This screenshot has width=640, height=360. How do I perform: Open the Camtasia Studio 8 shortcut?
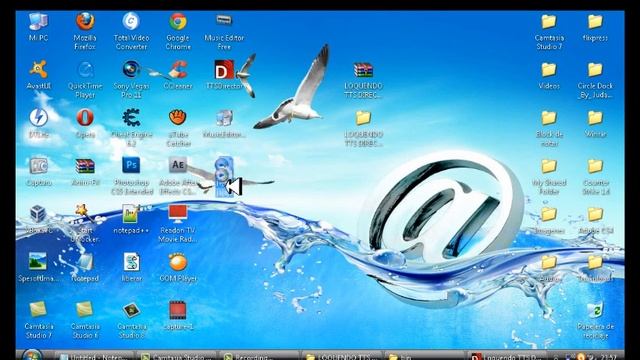point(131,310)
